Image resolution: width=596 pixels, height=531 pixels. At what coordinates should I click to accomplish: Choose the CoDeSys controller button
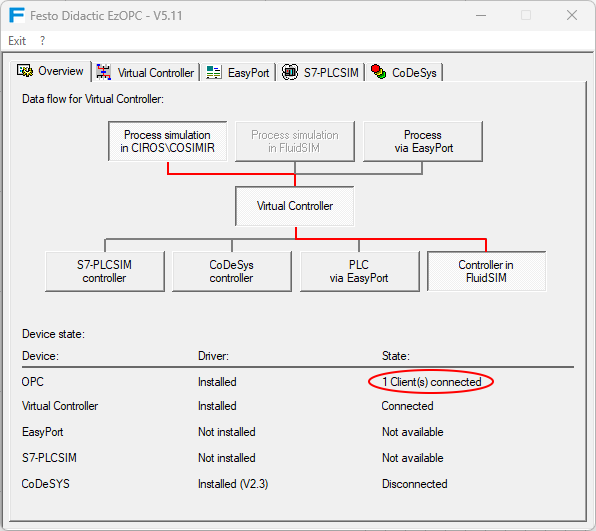[x=231, y=271]
